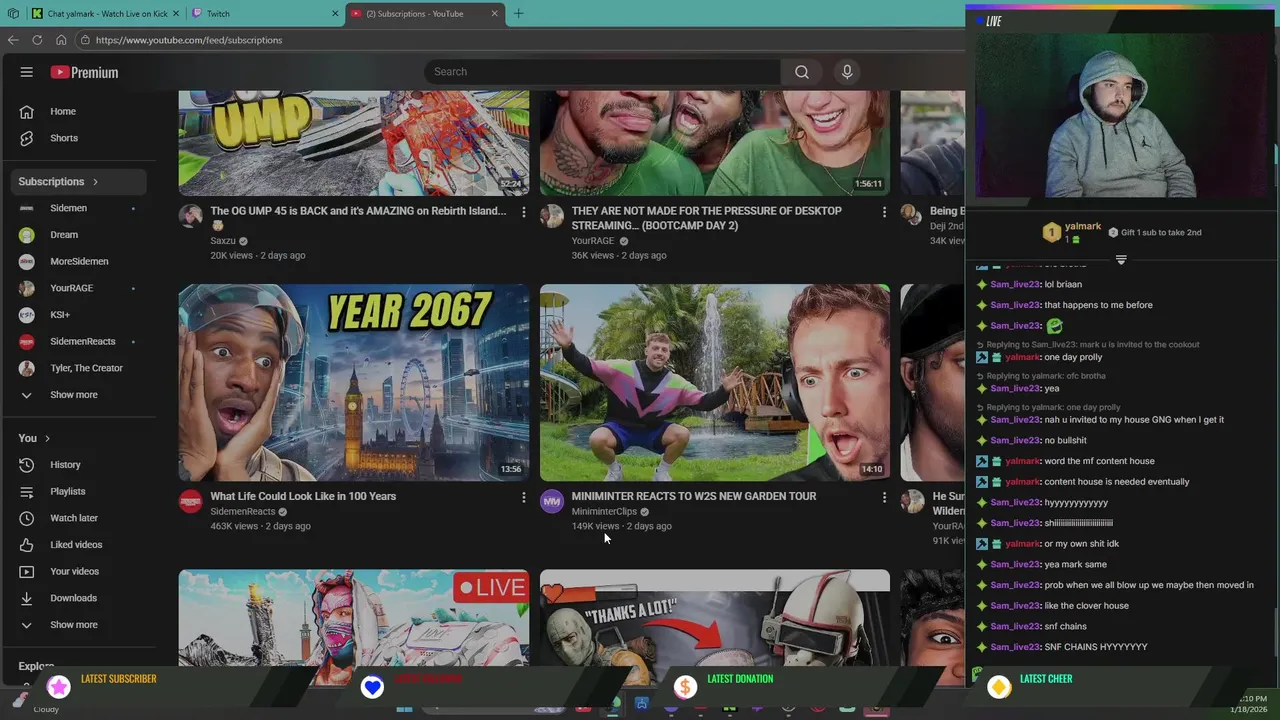This screenshot has height=720, width=1280.
Task: Click chat message like the clover house
Action: [1086, 606]
